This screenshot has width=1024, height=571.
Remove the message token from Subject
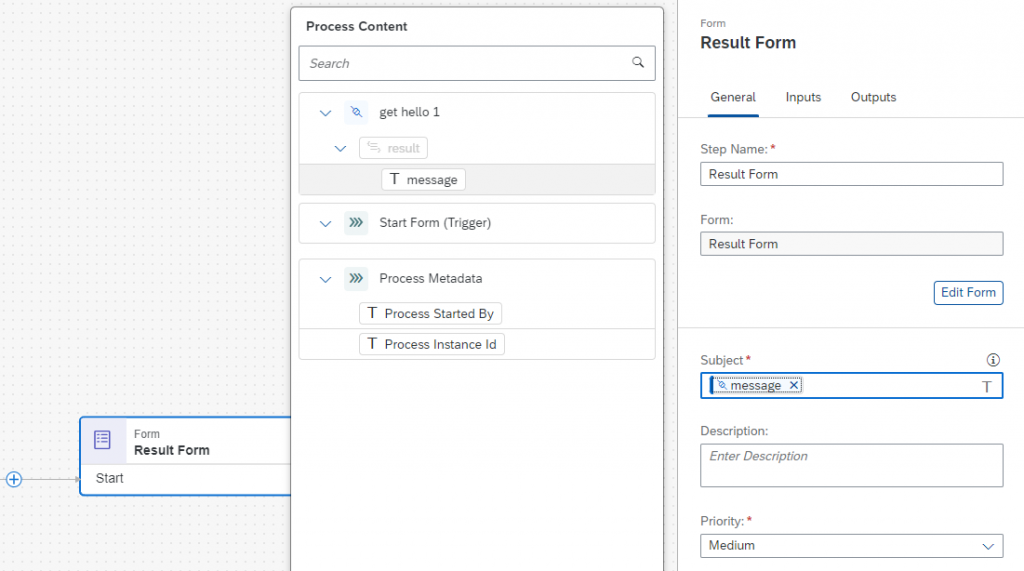(793, 385)
